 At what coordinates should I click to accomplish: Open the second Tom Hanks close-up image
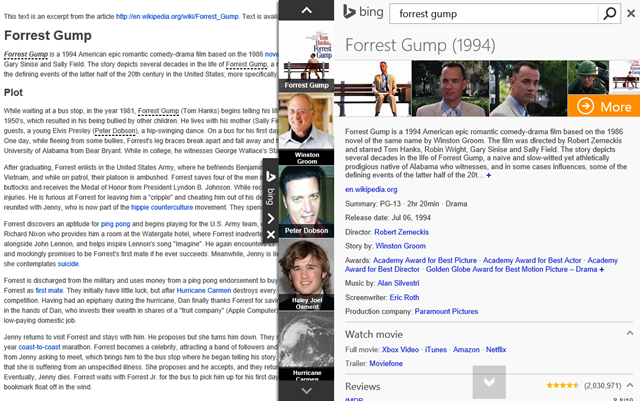pos(450,88)
